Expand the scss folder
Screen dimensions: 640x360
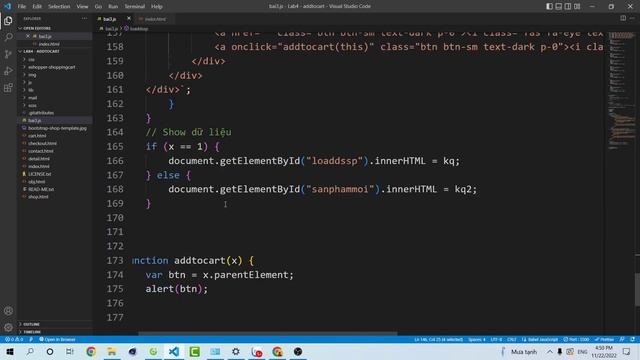click(x=32, y=105)
